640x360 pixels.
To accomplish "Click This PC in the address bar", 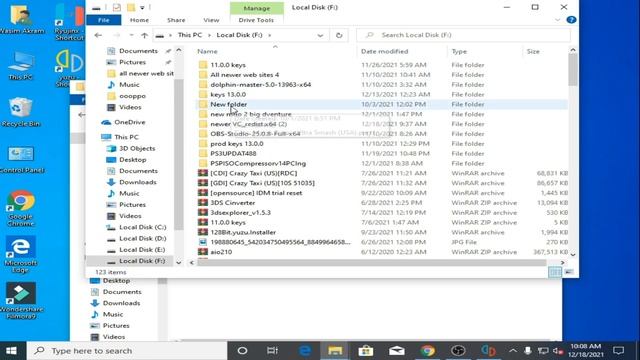I will [190, 35].
